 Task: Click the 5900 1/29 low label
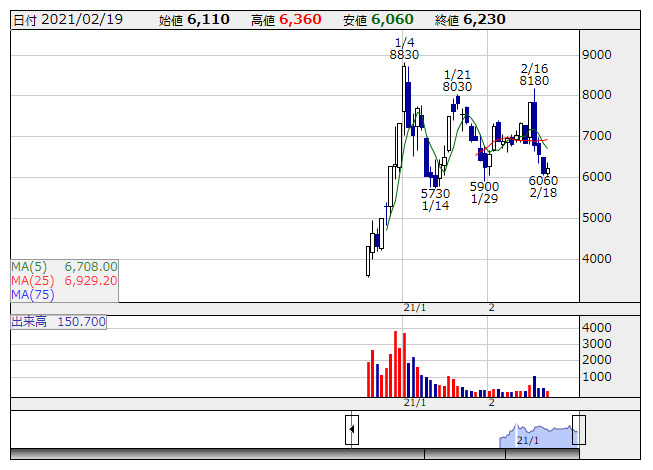pyautogui.click(x=484, y=193)
